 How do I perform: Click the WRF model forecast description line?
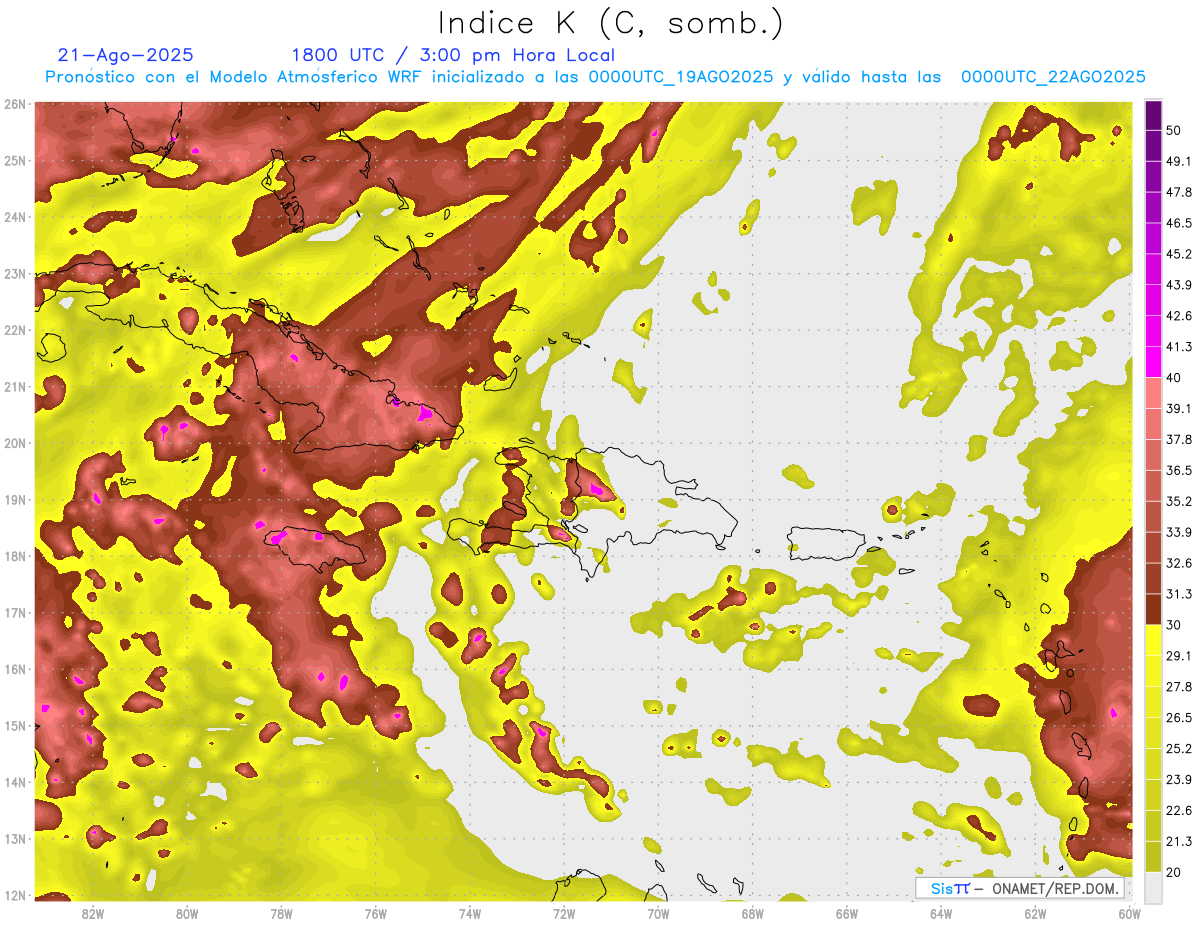595,77
